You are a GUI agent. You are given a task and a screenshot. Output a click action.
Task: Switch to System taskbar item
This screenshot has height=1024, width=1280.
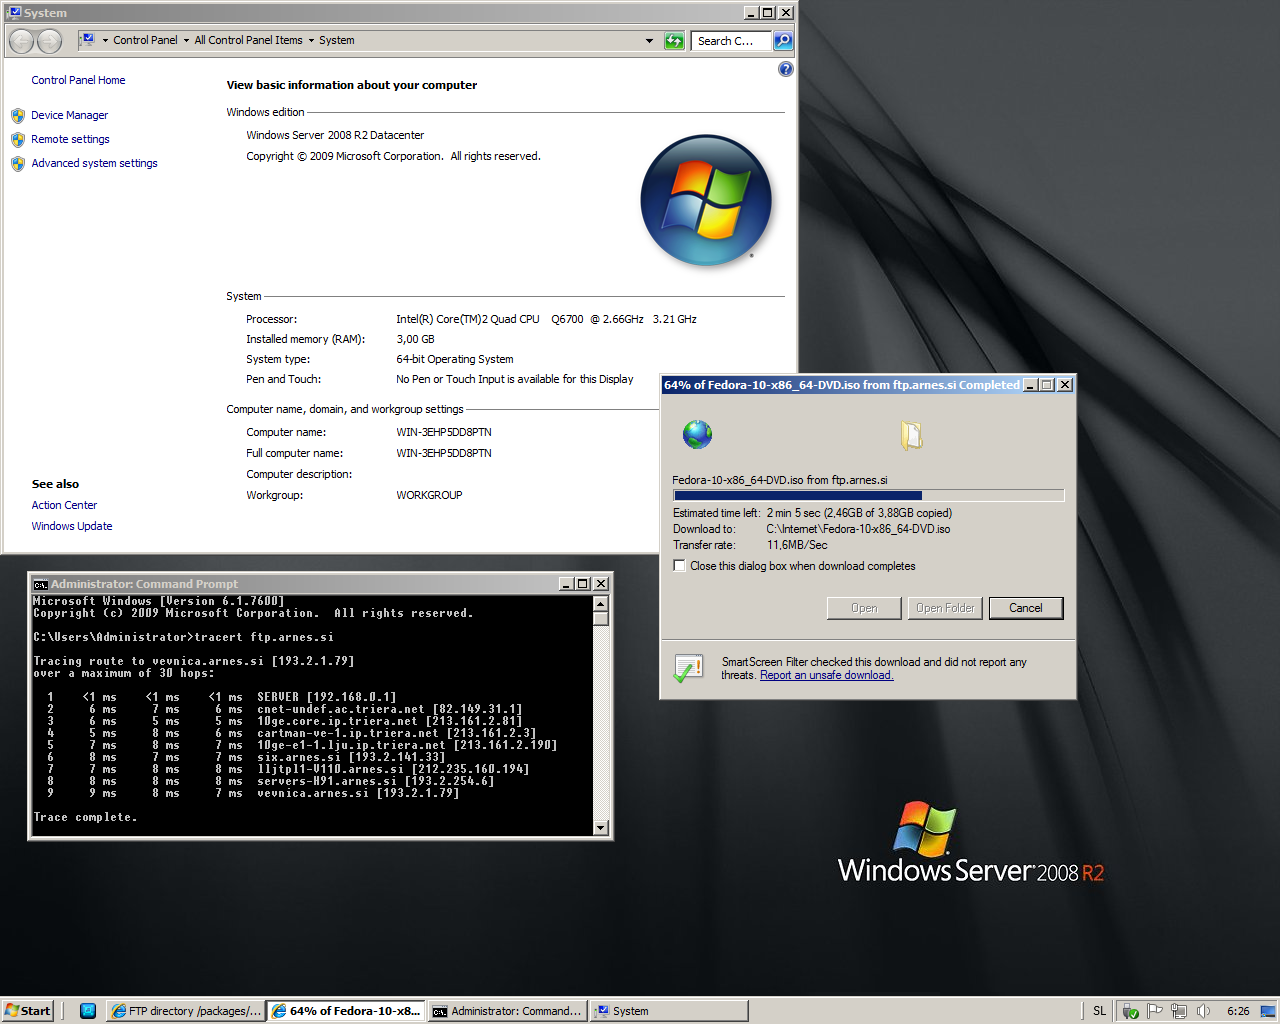668,1011
